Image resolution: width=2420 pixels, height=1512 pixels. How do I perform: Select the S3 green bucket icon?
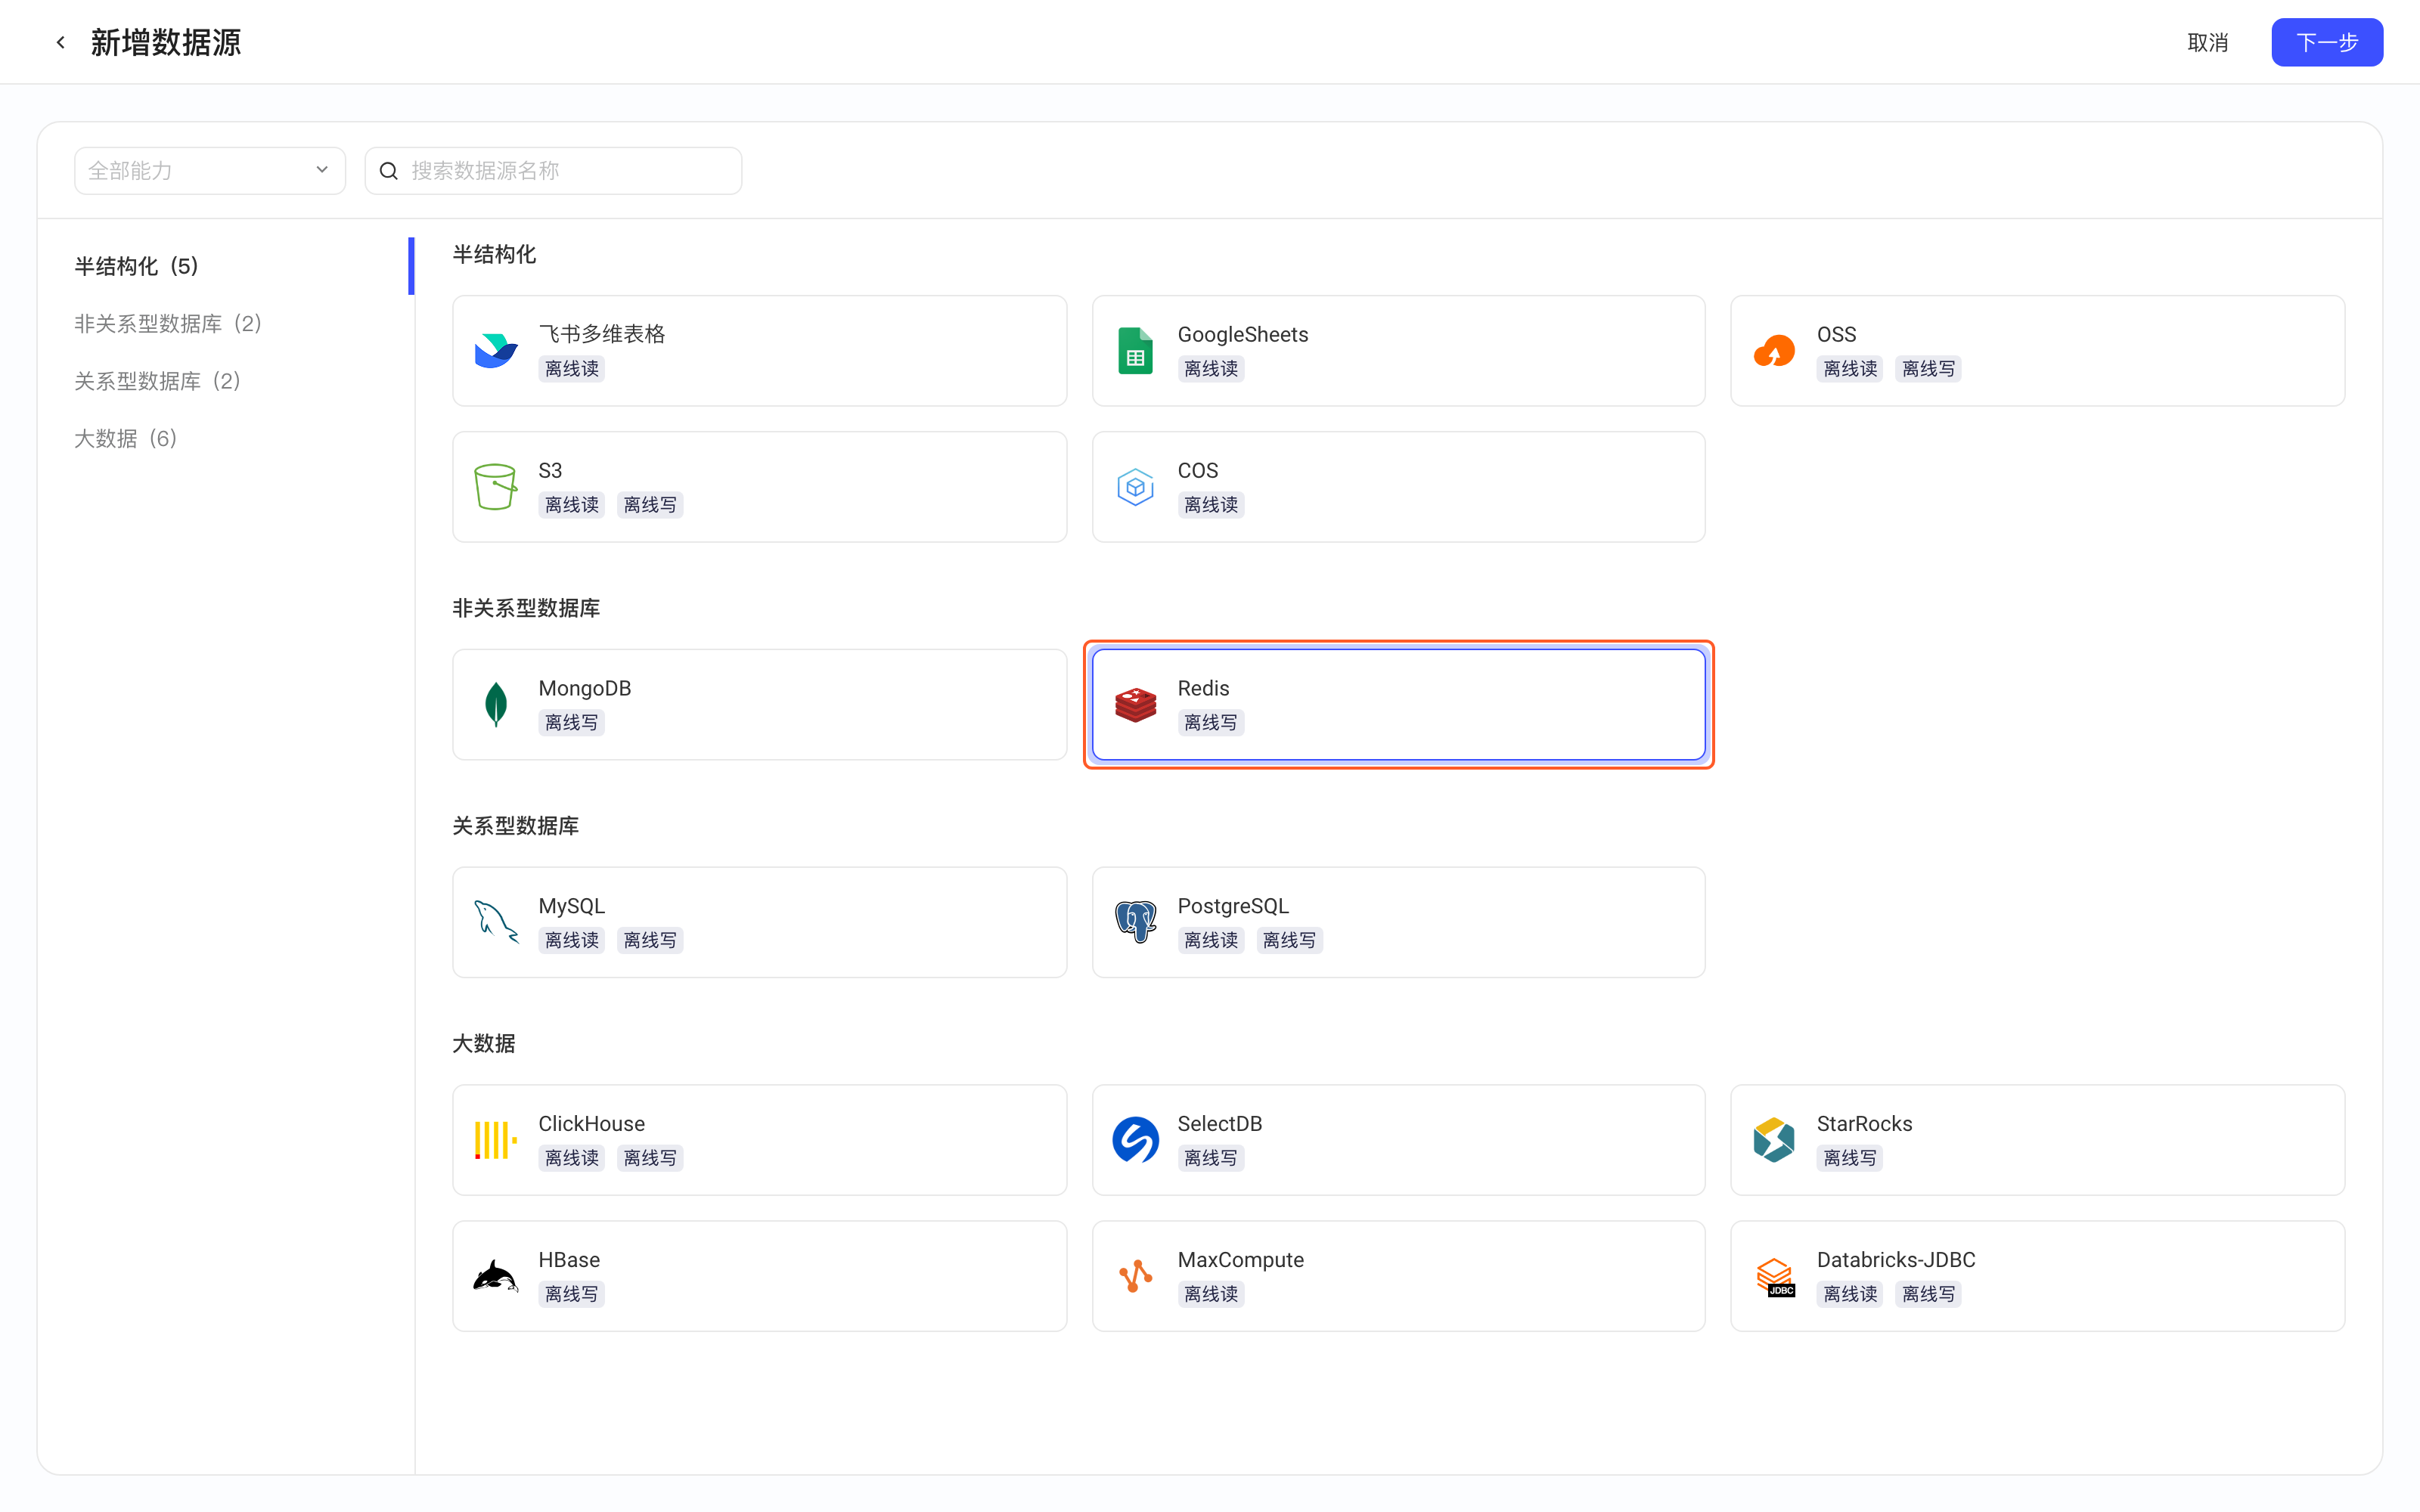(496, 487)
